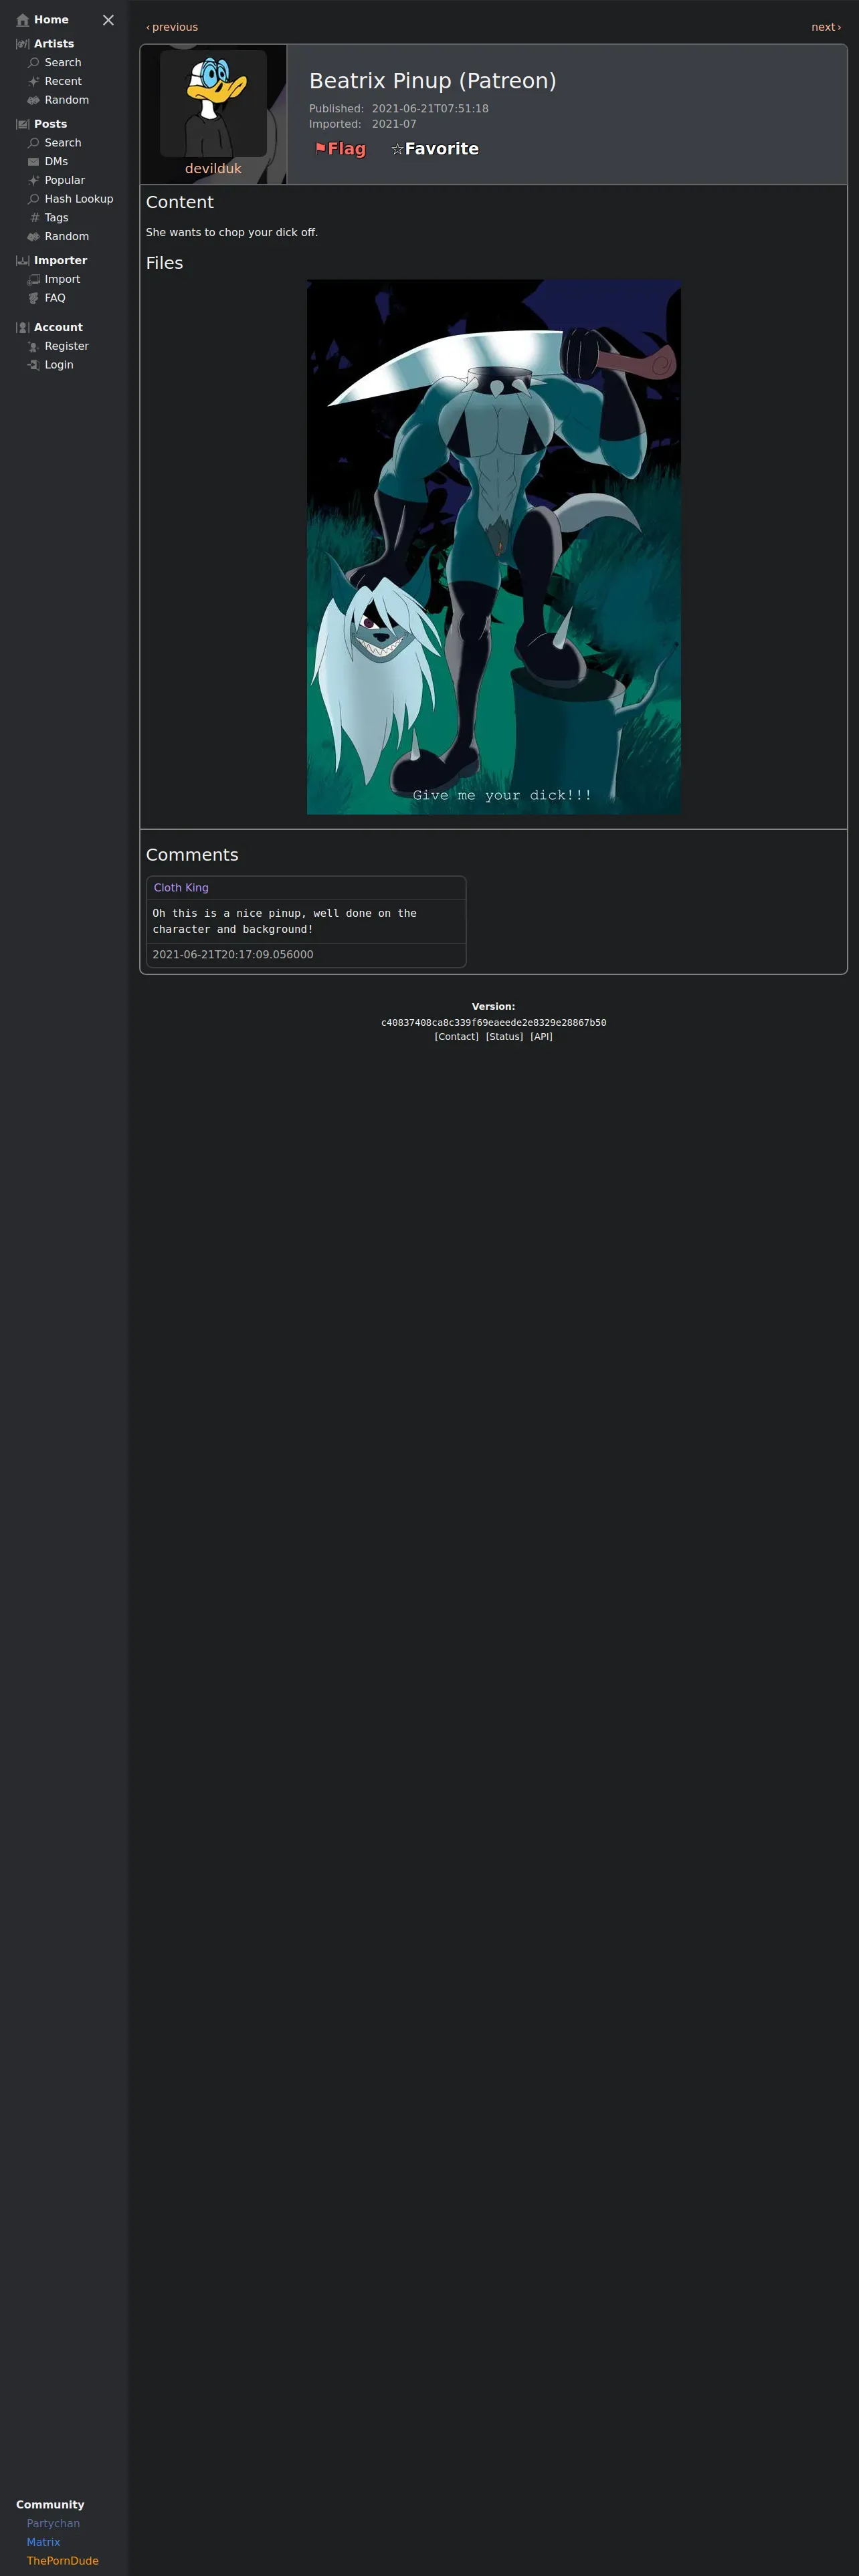Click the sparkle icon beside Recent
859x2576 pixels.
coord(33,82)
